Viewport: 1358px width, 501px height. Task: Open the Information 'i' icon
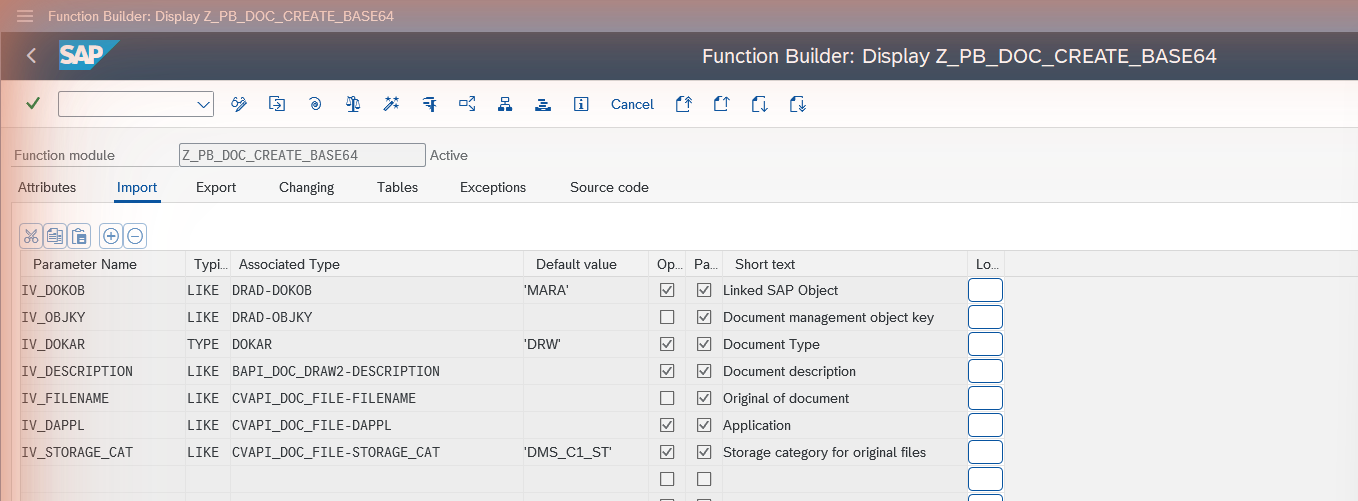click(581, 104)
